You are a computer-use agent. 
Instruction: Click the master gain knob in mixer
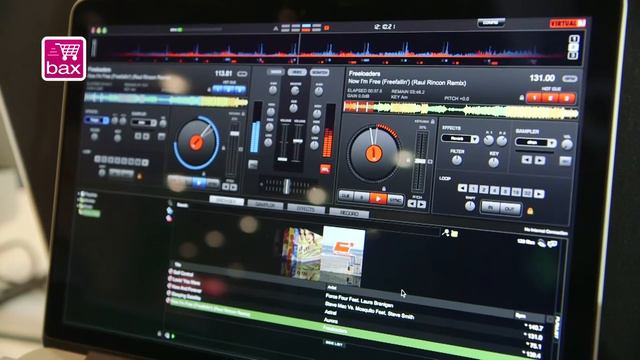click(296, 91)
